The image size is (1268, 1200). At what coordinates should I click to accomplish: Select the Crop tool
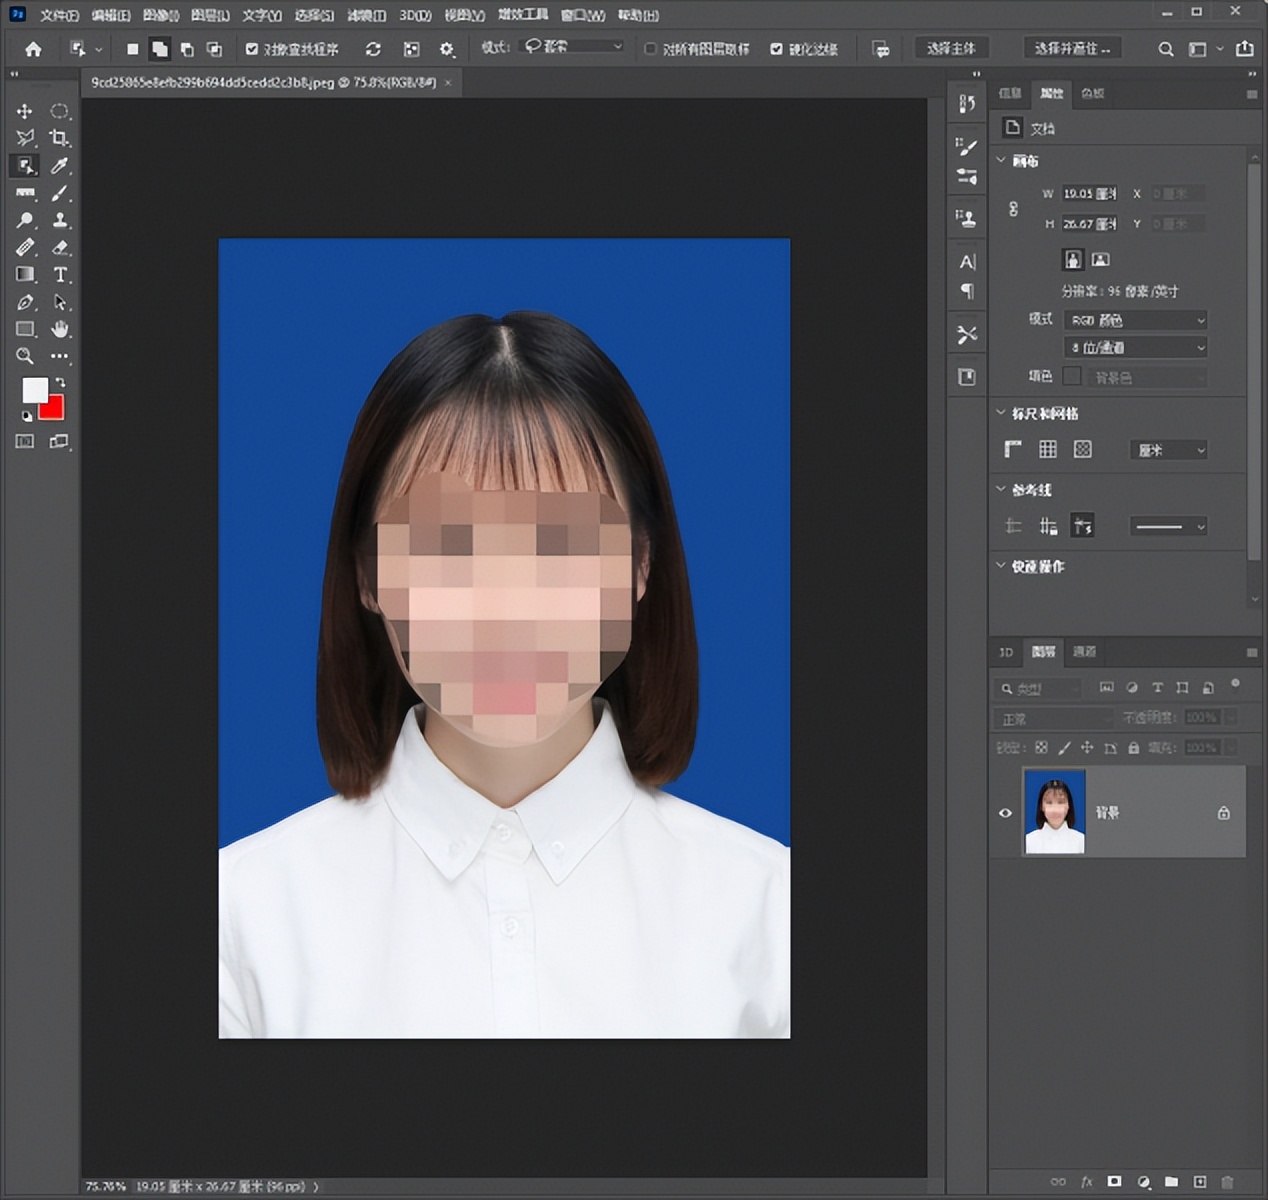[x=60, y=138]
